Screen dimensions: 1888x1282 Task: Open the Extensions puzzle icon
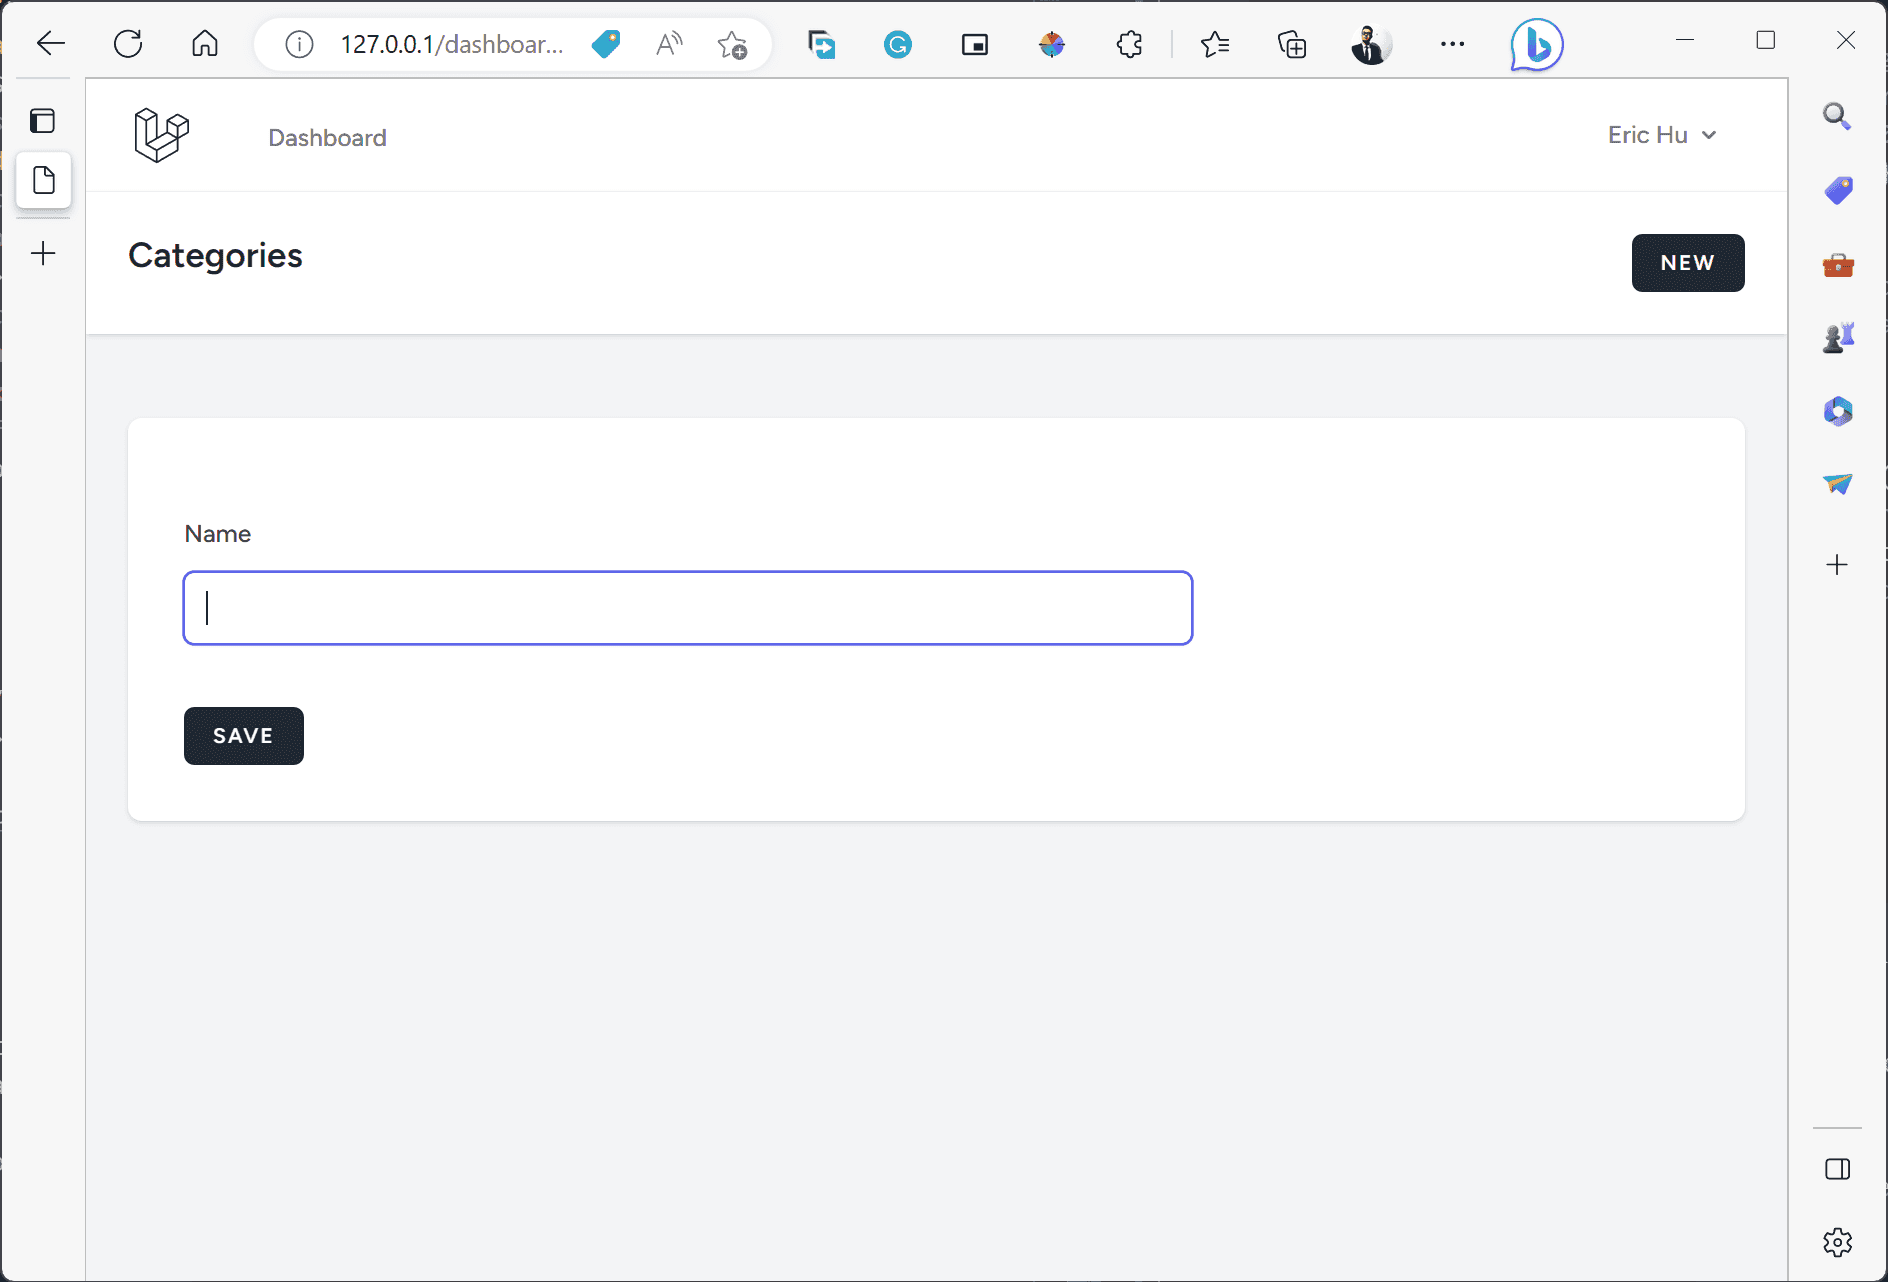[x=1129, y=44]
